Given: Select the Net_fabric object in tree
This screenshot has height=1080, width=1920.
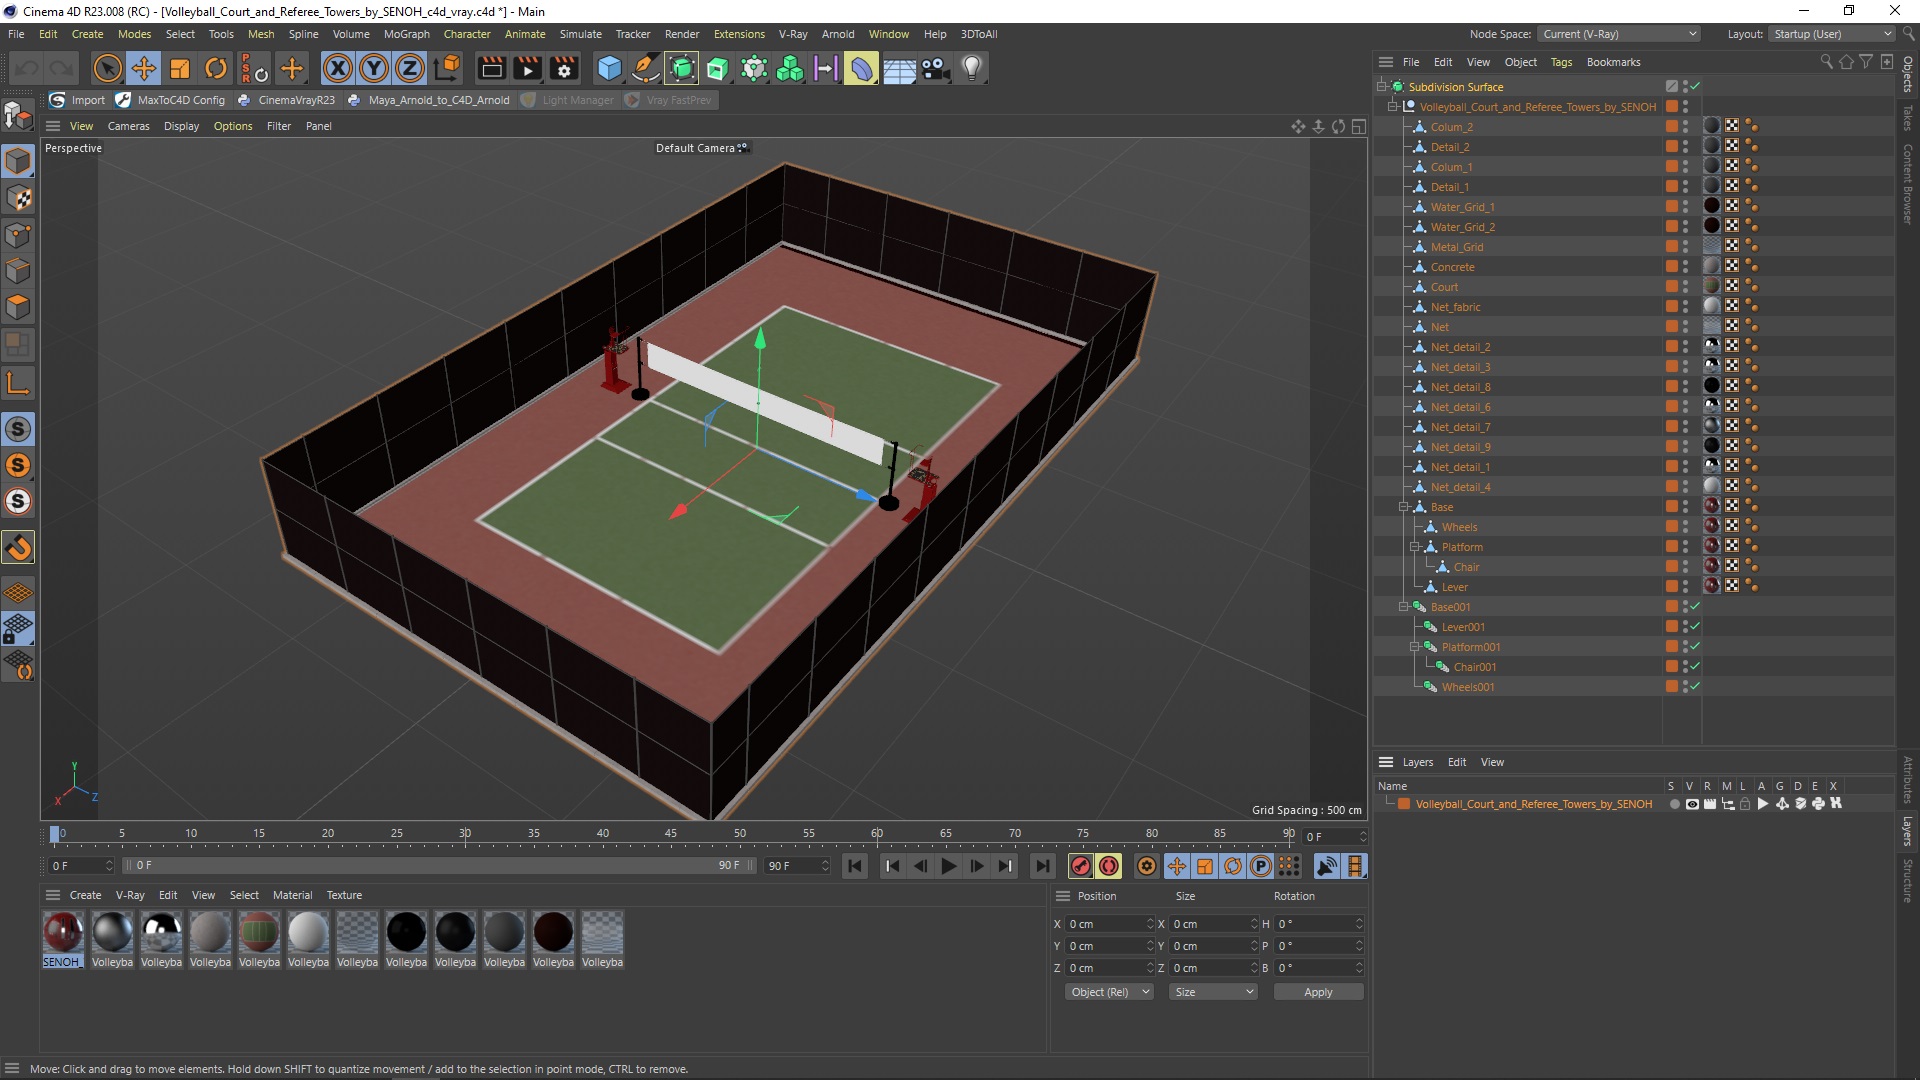Looking at the screenshot, I should click(x=1455, y=307).
